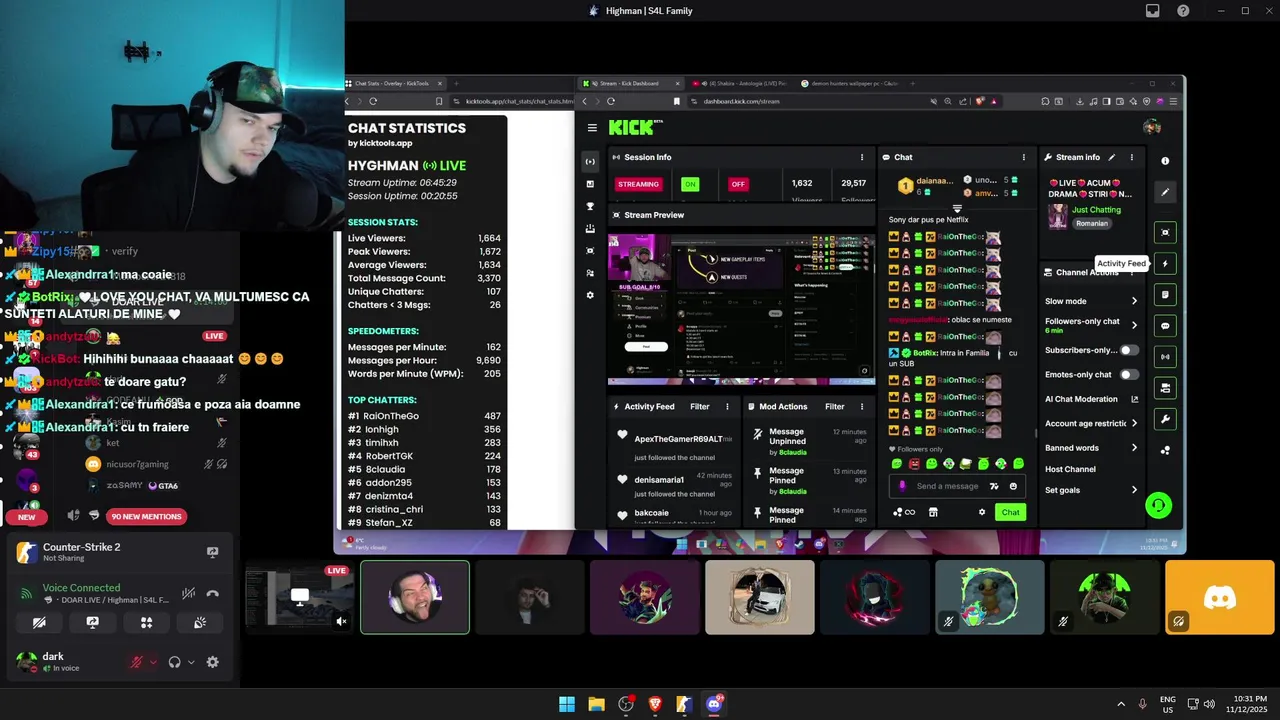Open Kick profile avatar menu

1152,127
